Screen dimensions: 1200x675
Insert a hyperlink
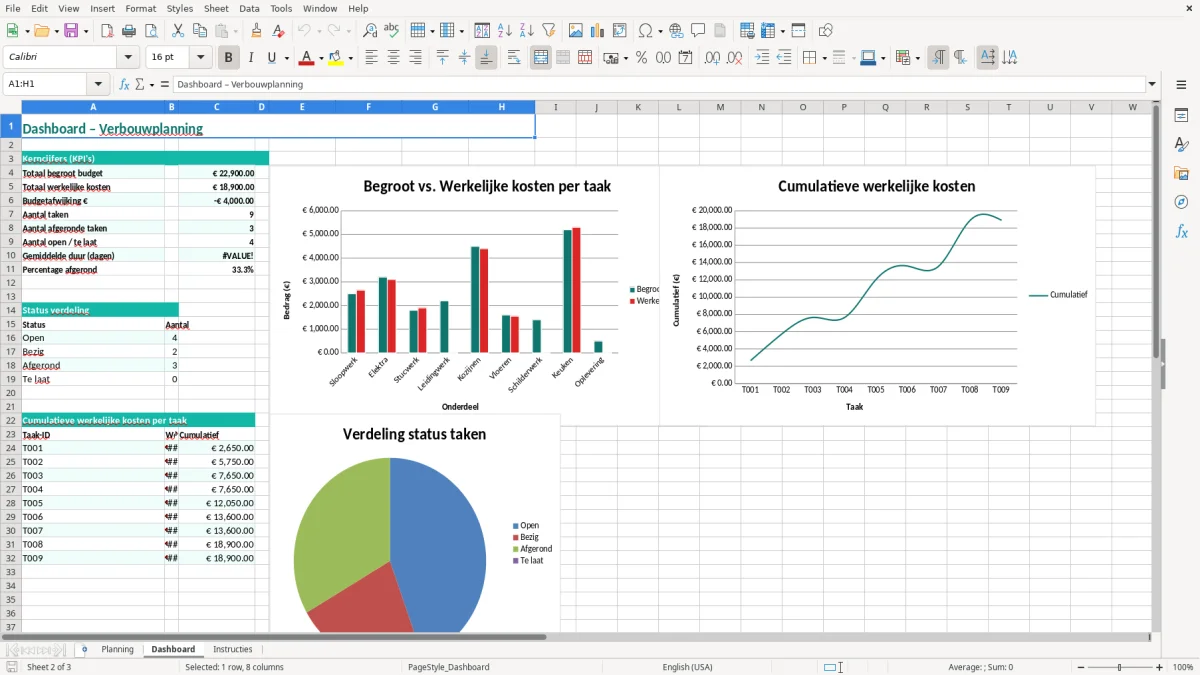(676, 31)
